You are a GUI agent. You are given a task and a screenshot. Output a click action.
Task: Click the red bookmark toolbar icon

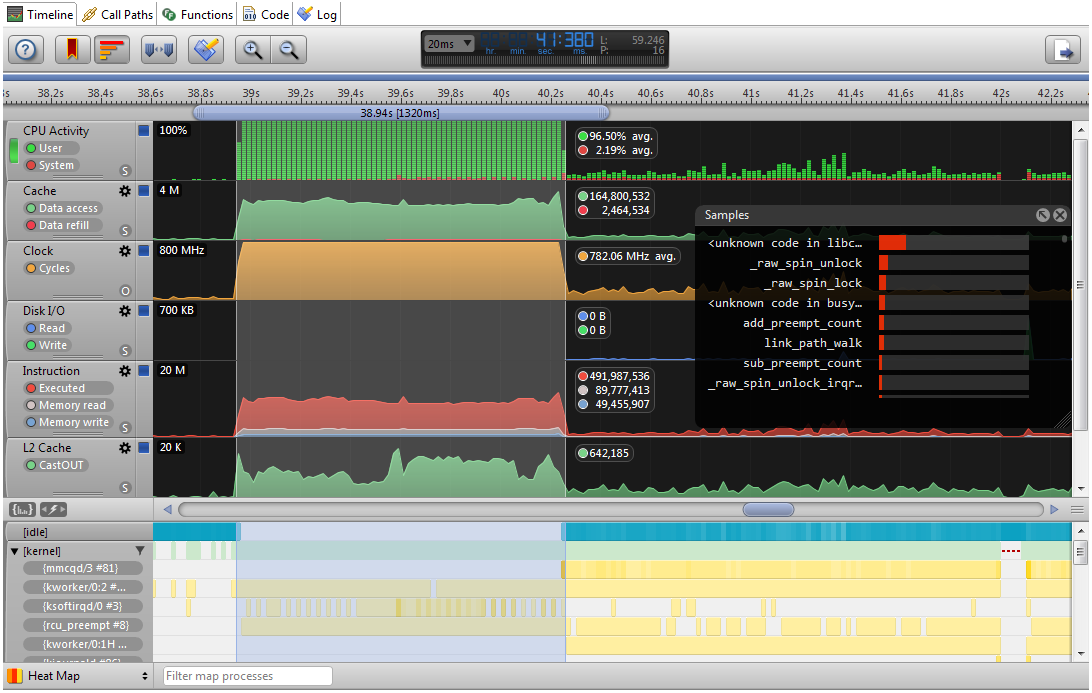click(72, 49)
